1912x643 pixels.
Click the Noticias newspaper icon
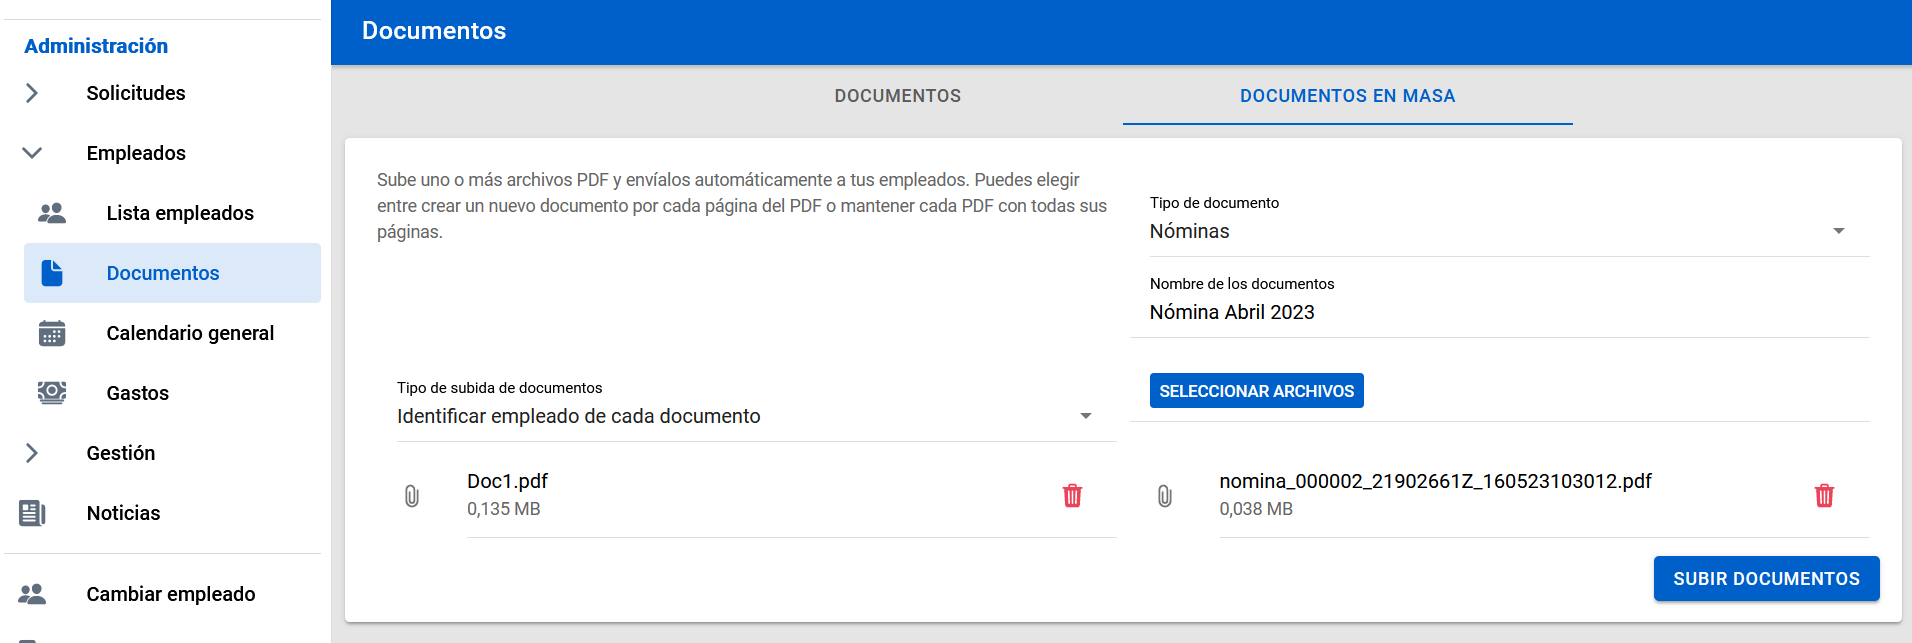(x=32, y=513)
